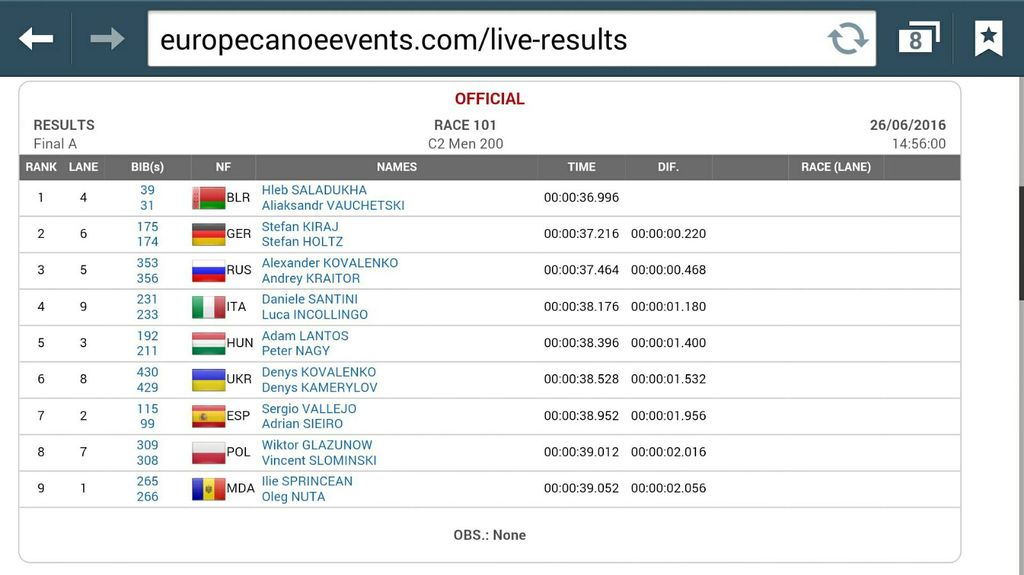Reload the page with refresh icon
Screen dimensions: 1024x575
click(x=848, y=39)
